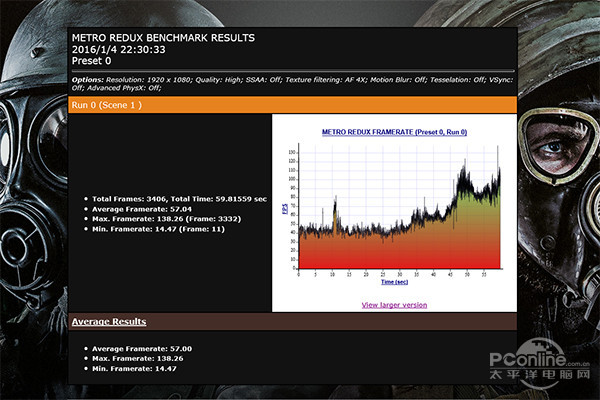Click the 'Options: Resolution: 1920 x 1080' line
Image resolution: width=600 pixels, height=400 pixels.
292,80
